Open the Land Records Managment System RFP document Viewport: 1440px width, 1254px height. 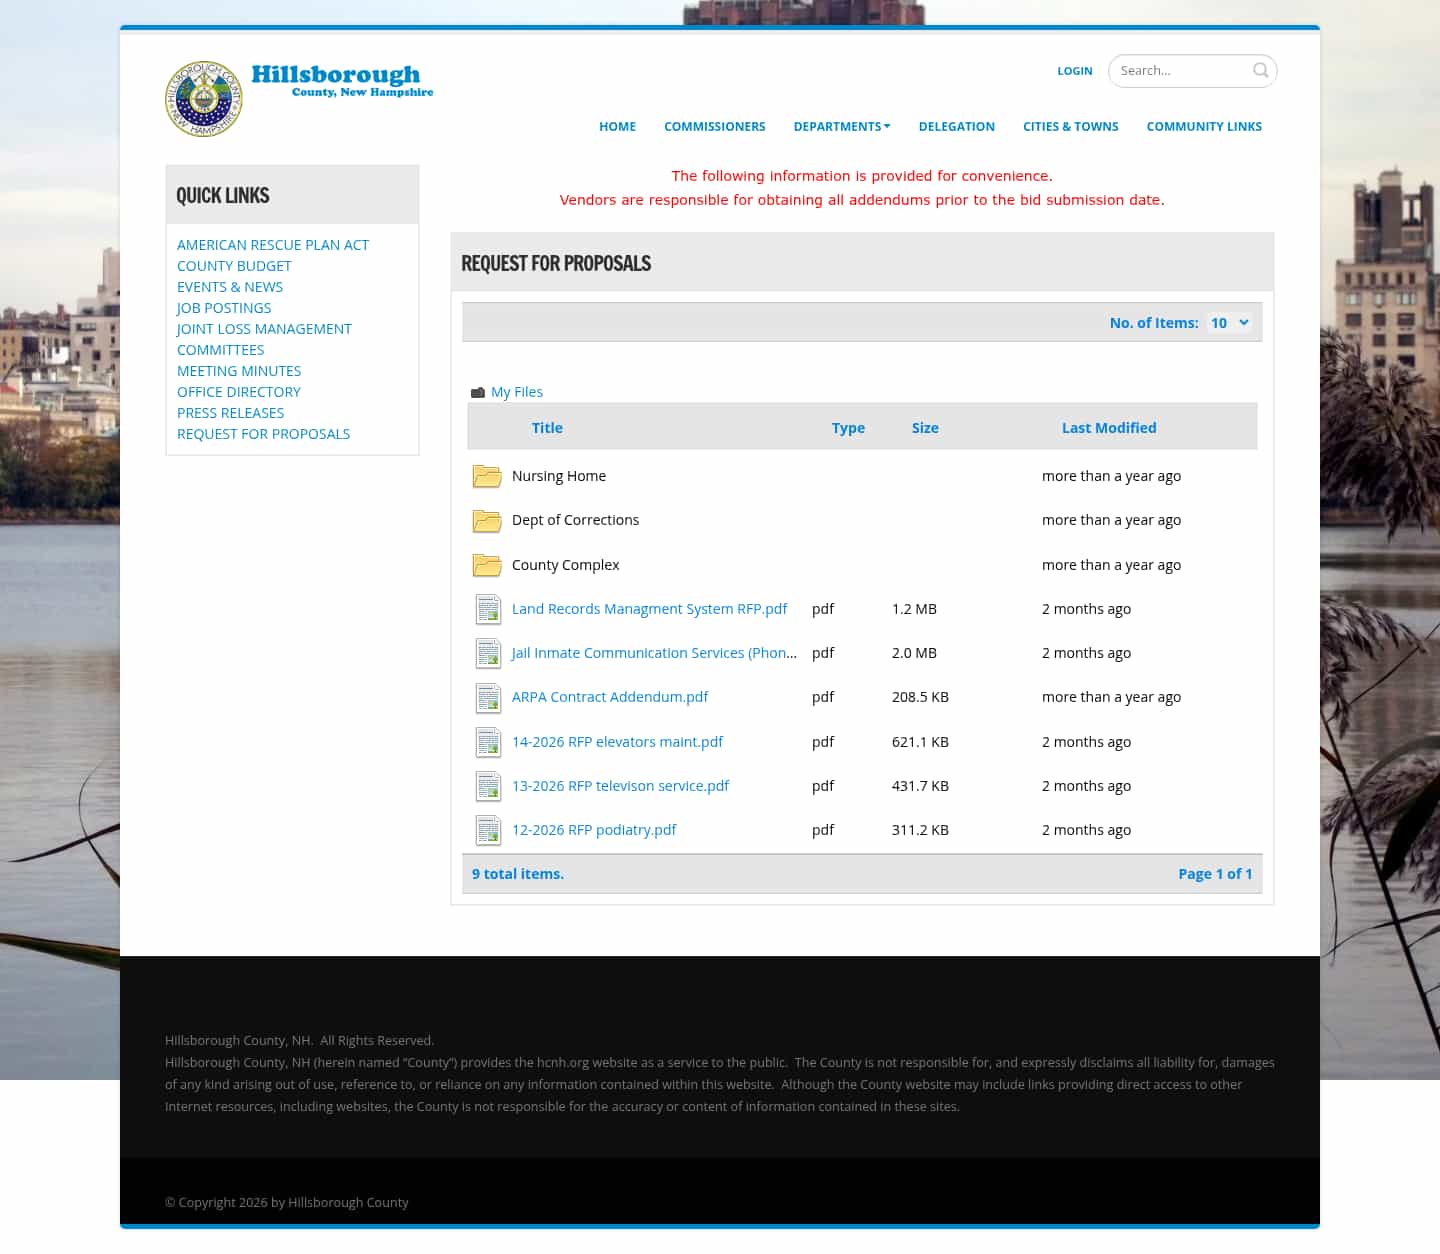tap(649, 608)
